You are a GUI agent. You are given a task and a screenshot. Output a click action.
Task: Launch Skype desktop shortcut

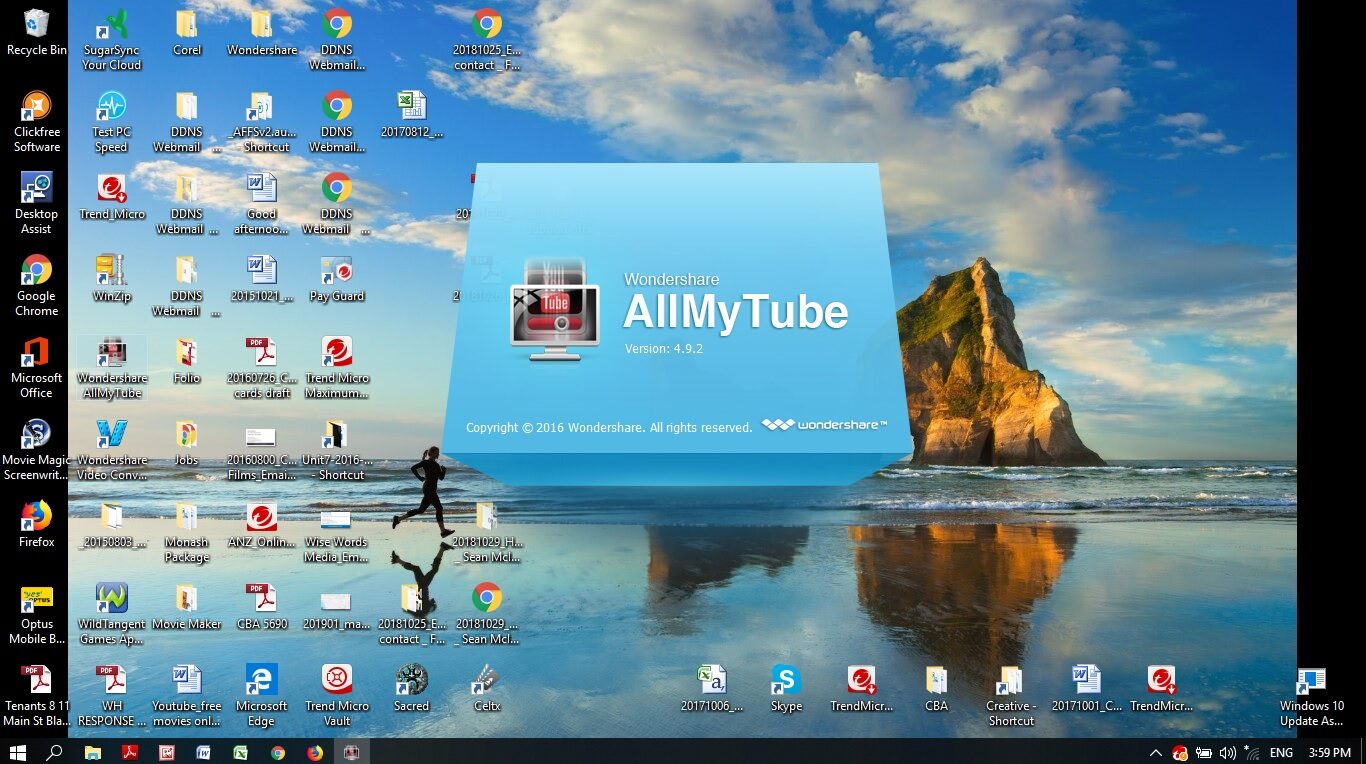(x=786, y=689)
